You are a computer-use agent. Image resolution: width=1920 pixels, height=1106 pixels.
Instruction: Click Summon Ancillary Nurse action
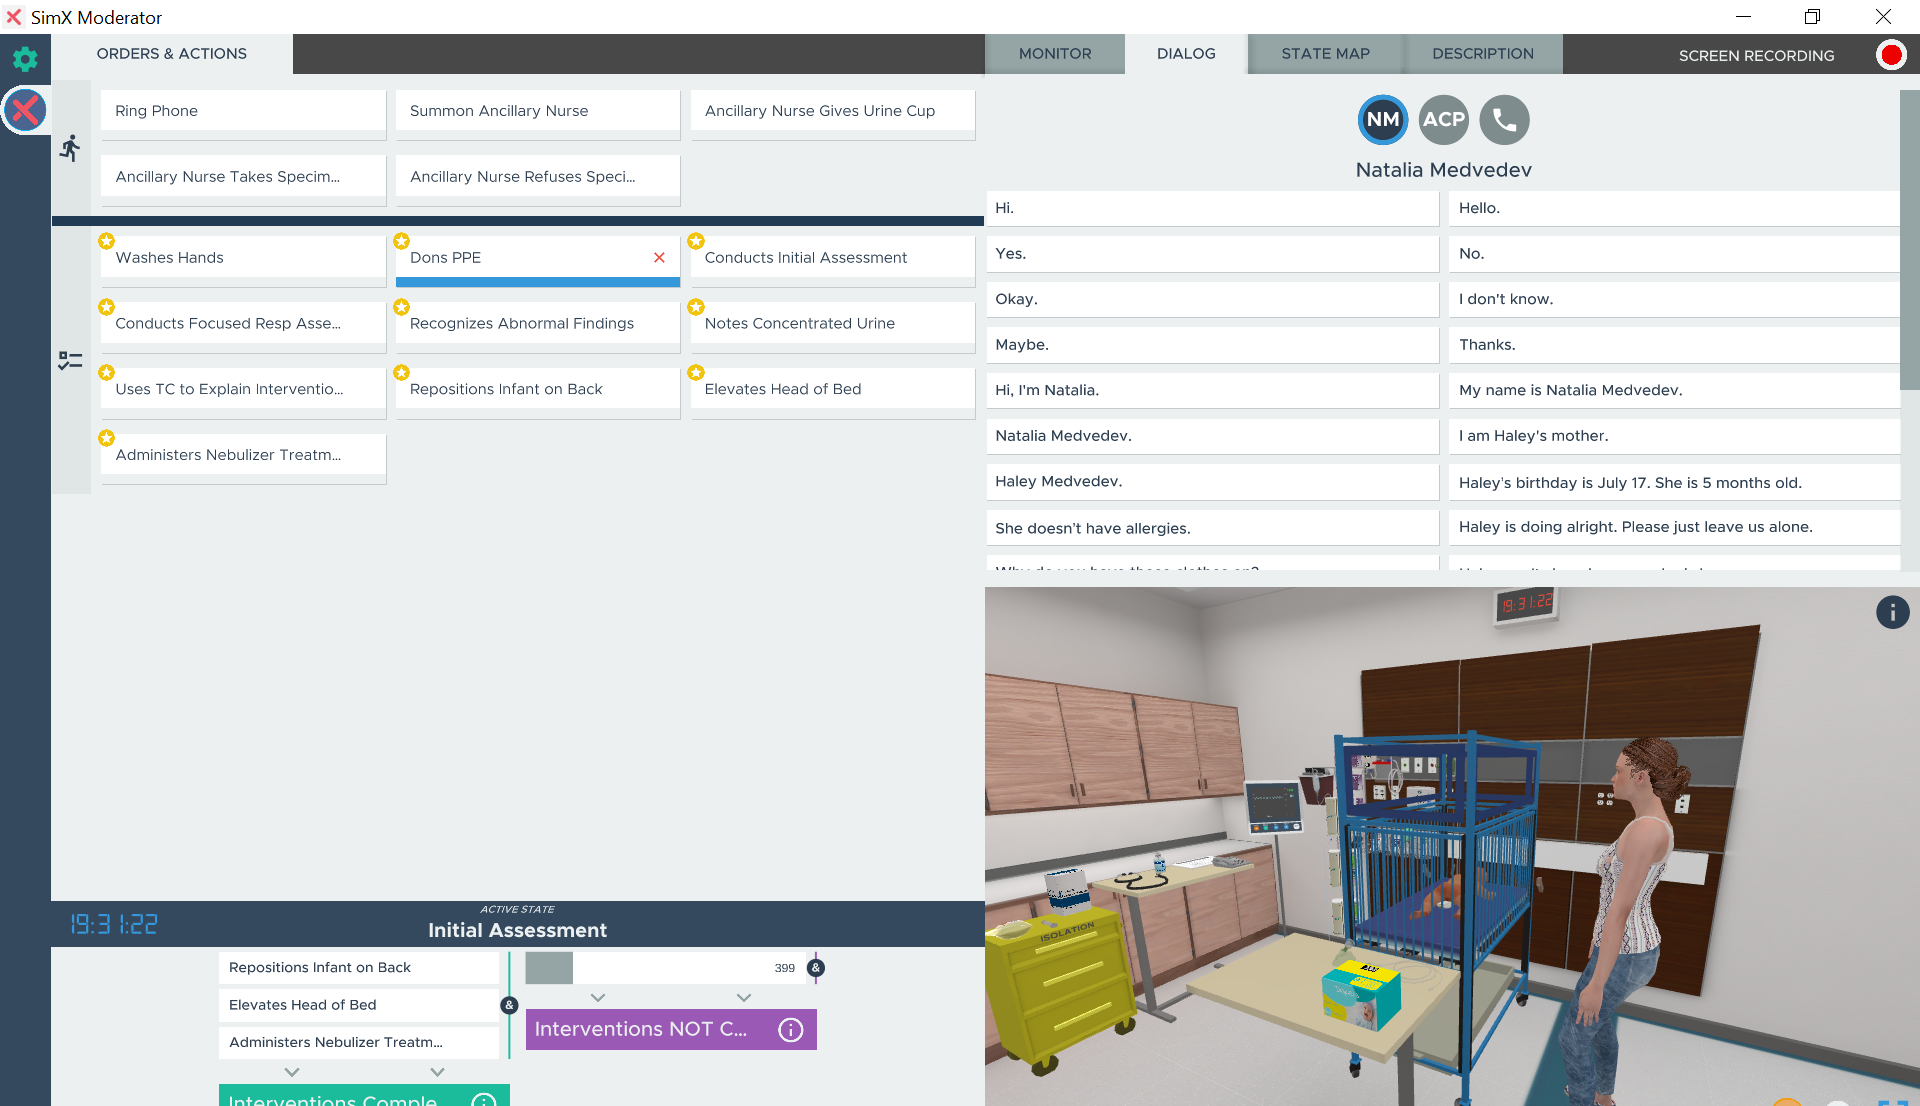click(x=537, y=111)
